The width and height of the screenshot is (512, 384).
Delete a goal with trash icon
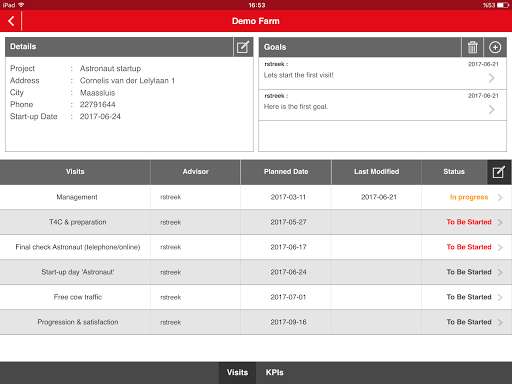click(x=472, y=47)
